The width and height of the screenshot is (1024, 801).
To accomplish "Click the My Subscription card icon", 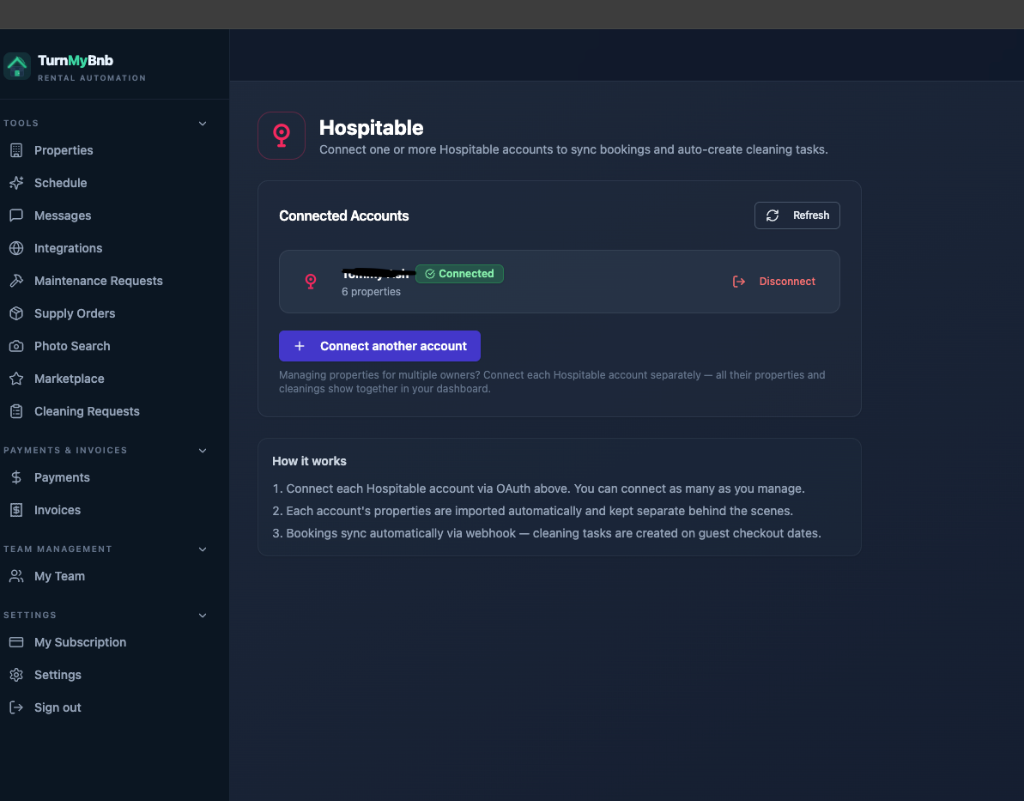I will (16, 642).
